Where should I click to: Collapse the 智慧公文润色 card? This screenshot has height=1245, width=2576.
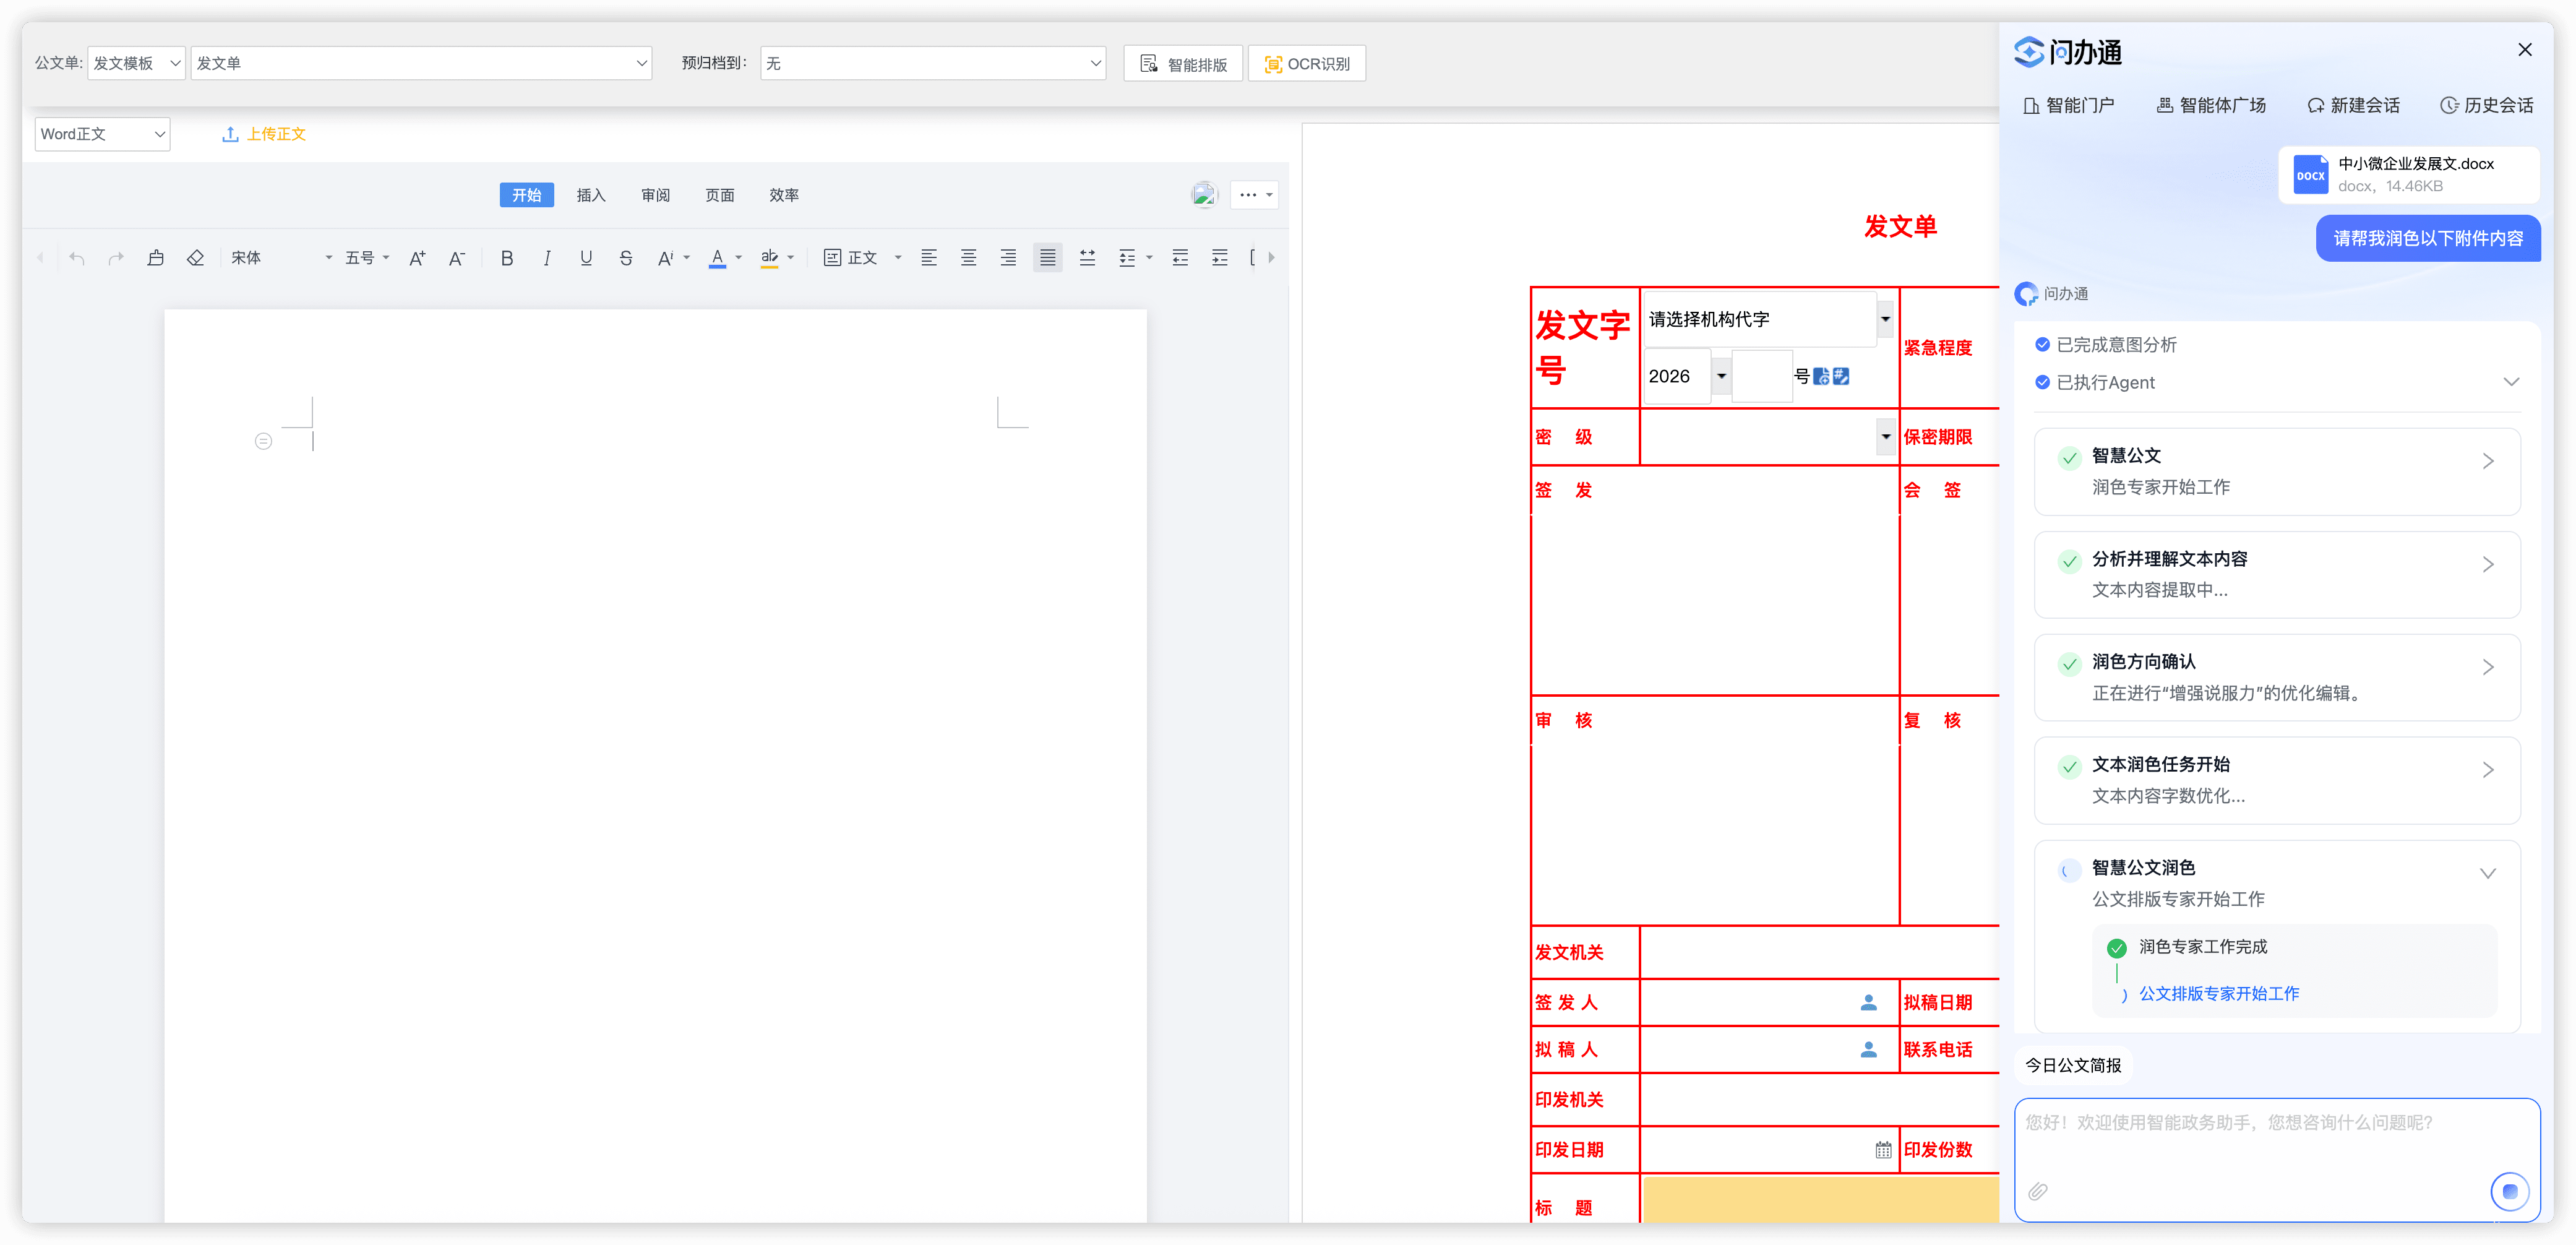click(2488, 873)
